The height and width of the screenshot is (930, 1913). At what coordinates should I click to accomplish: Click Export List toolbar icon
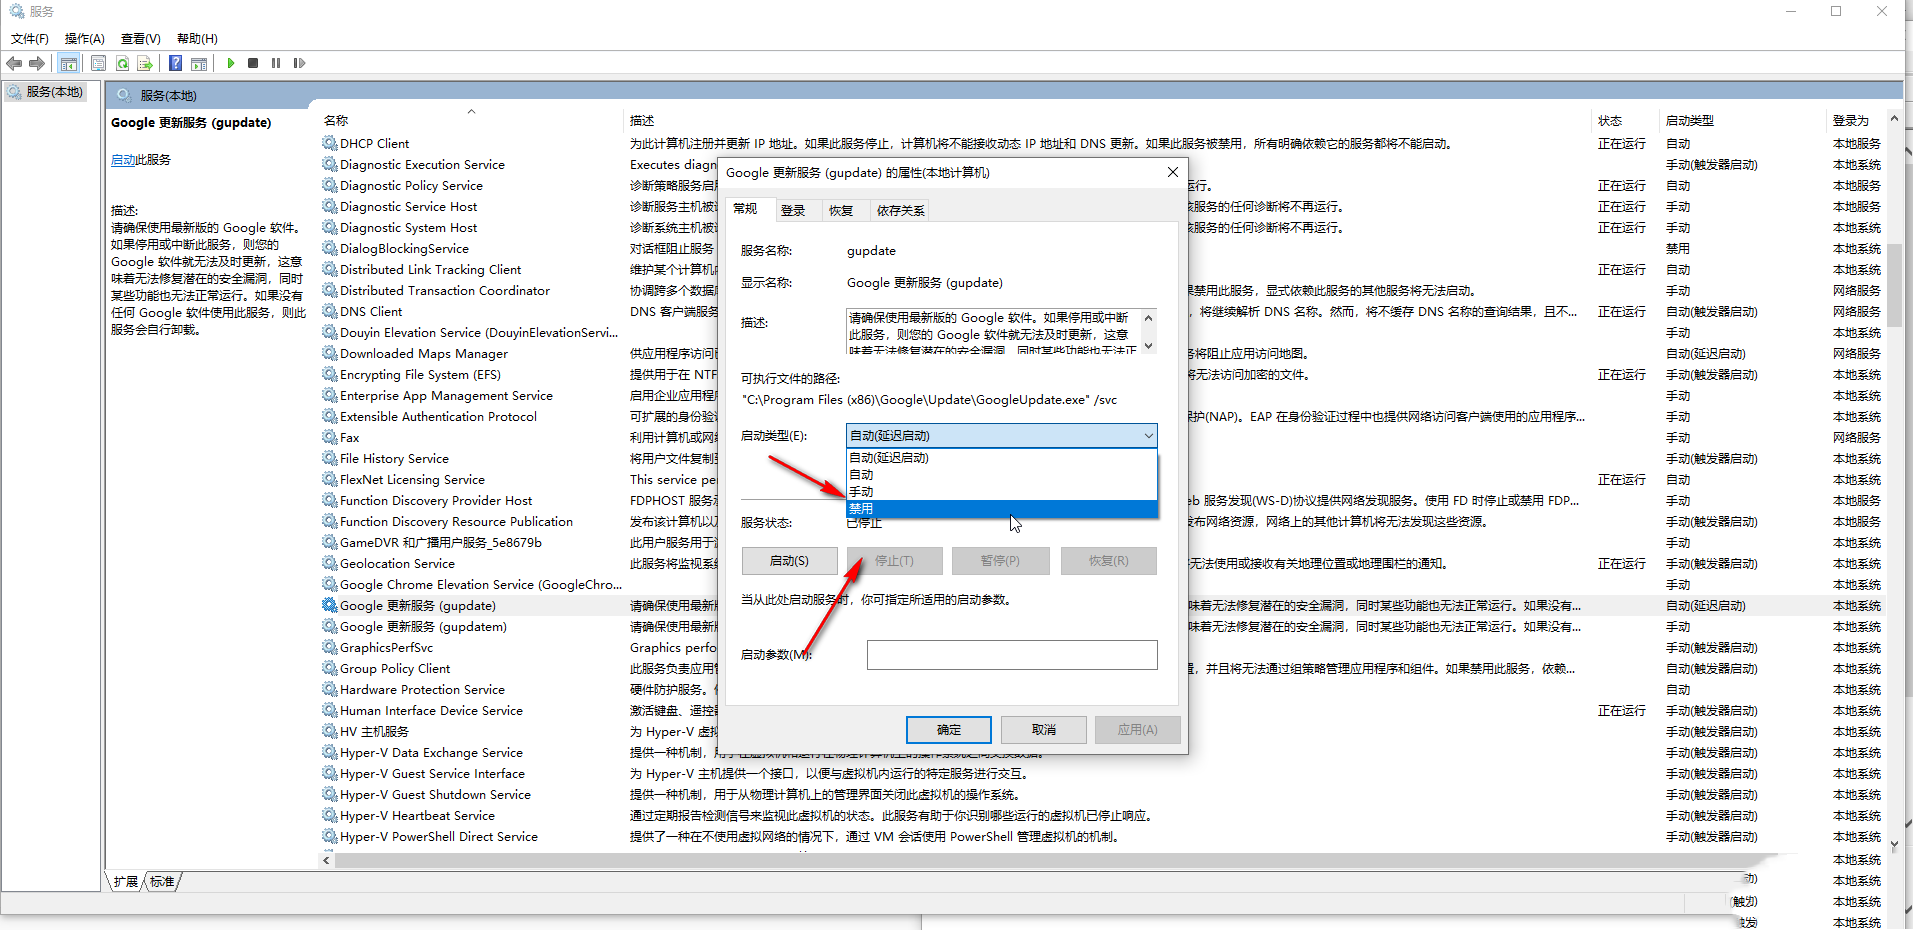pyautogui.click(x=145, y=64)
